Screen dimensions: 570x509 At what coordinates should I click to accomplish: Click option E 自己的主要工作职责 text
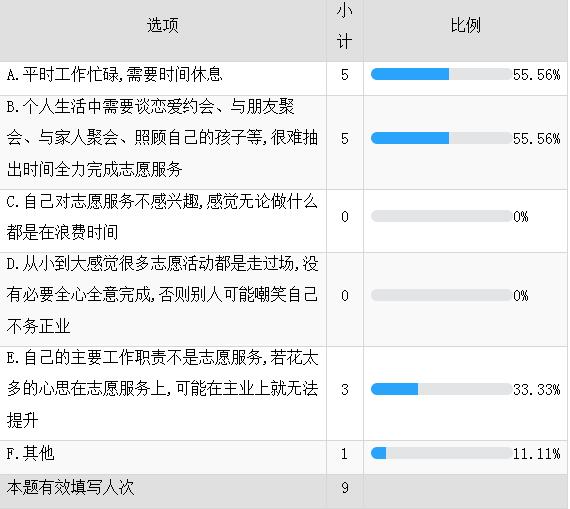(x=162, y=389)
